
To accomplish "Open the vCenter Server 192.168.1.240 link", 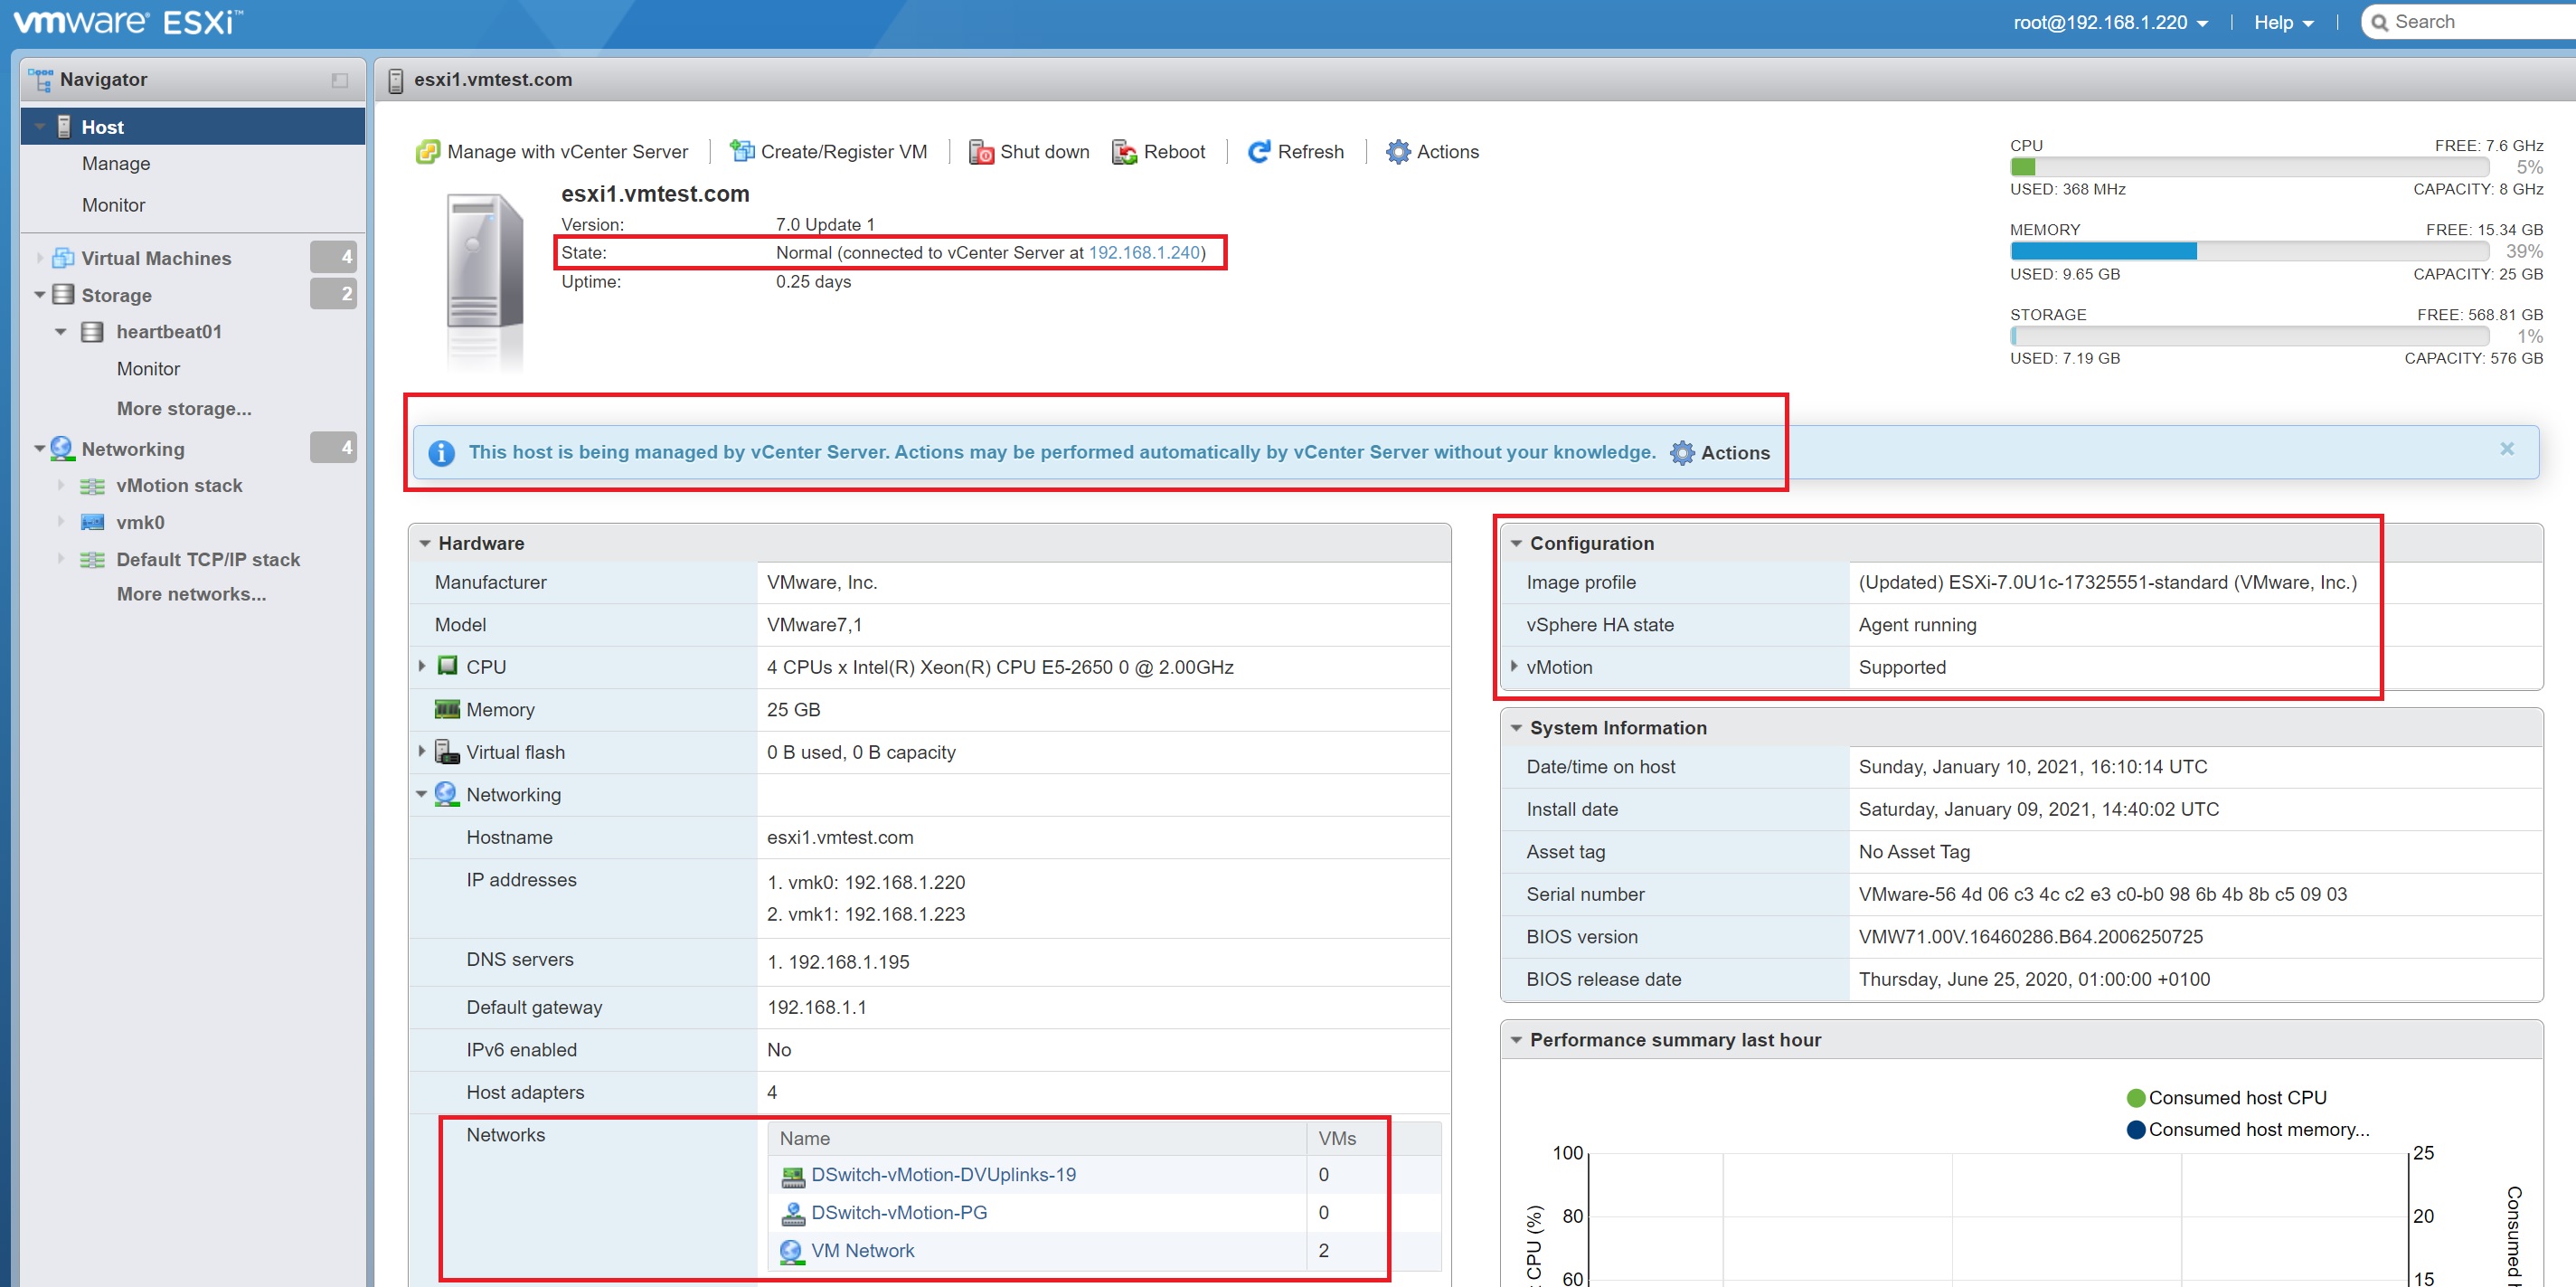I will (x=1143, y=253).
